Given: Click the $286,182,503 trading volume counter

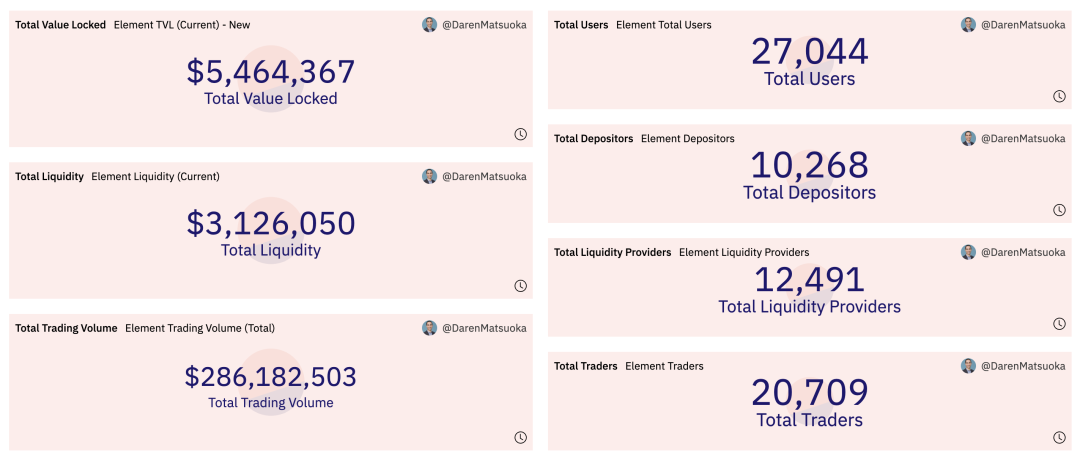Looking at the screenshot, I should tap(270, 377).
